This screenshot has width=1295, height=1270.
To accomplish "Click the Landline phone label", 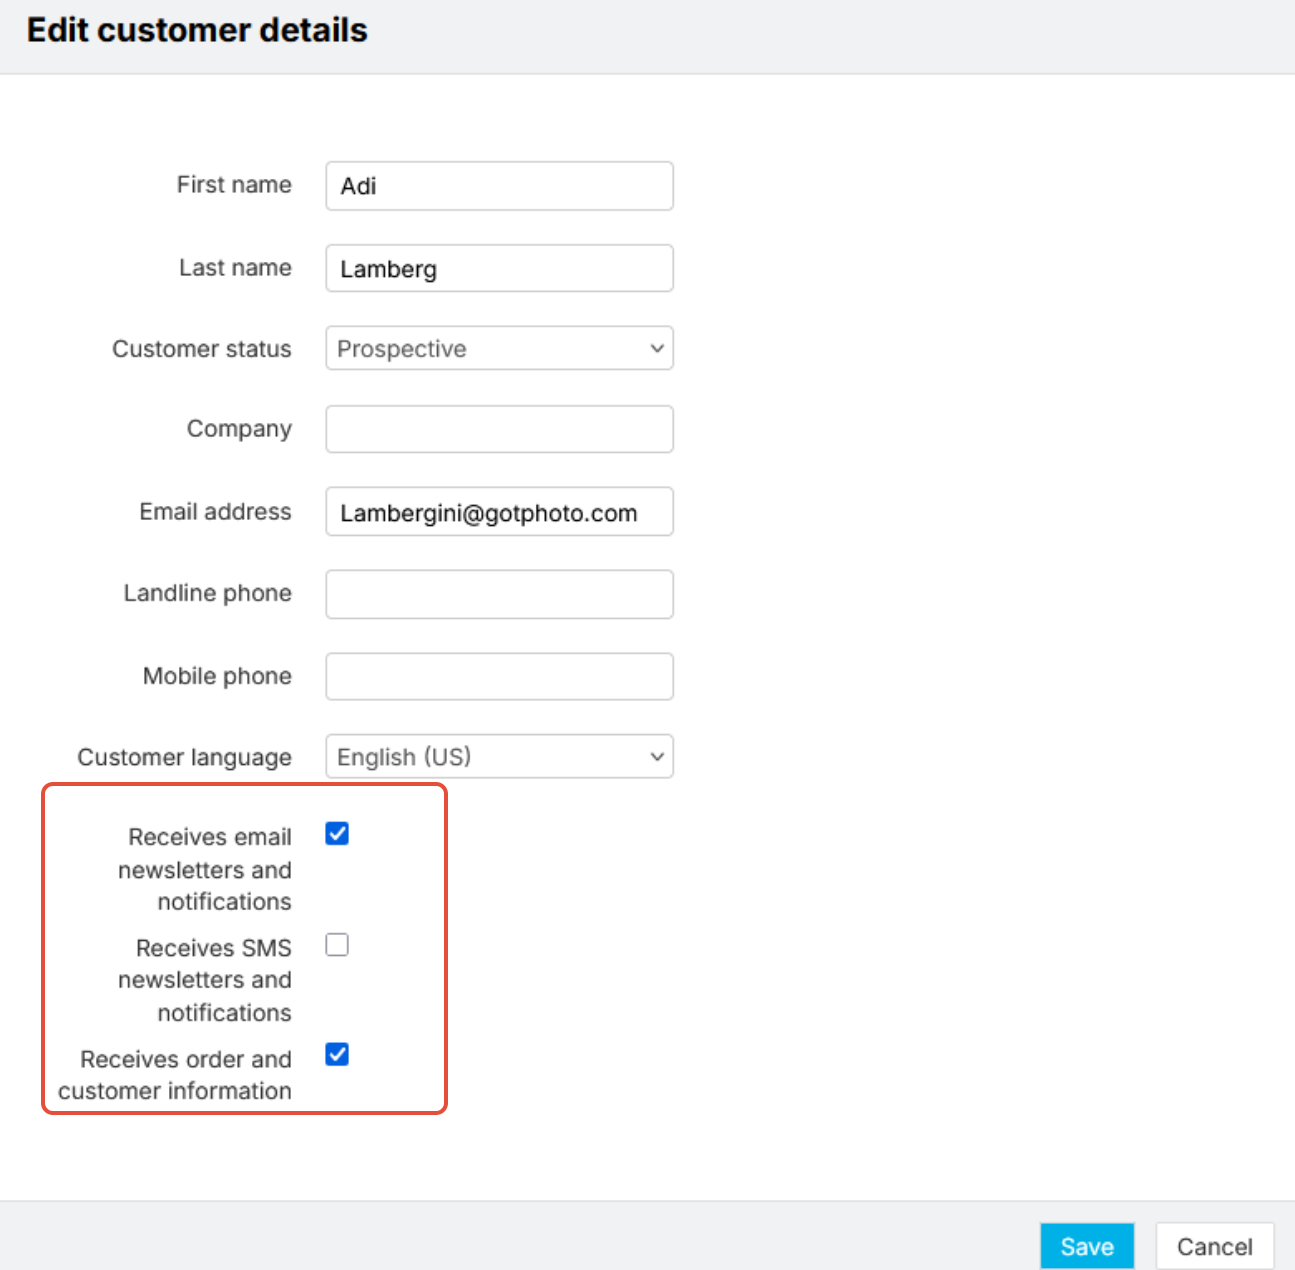I will pyautogui.click(x=208, y=593).
